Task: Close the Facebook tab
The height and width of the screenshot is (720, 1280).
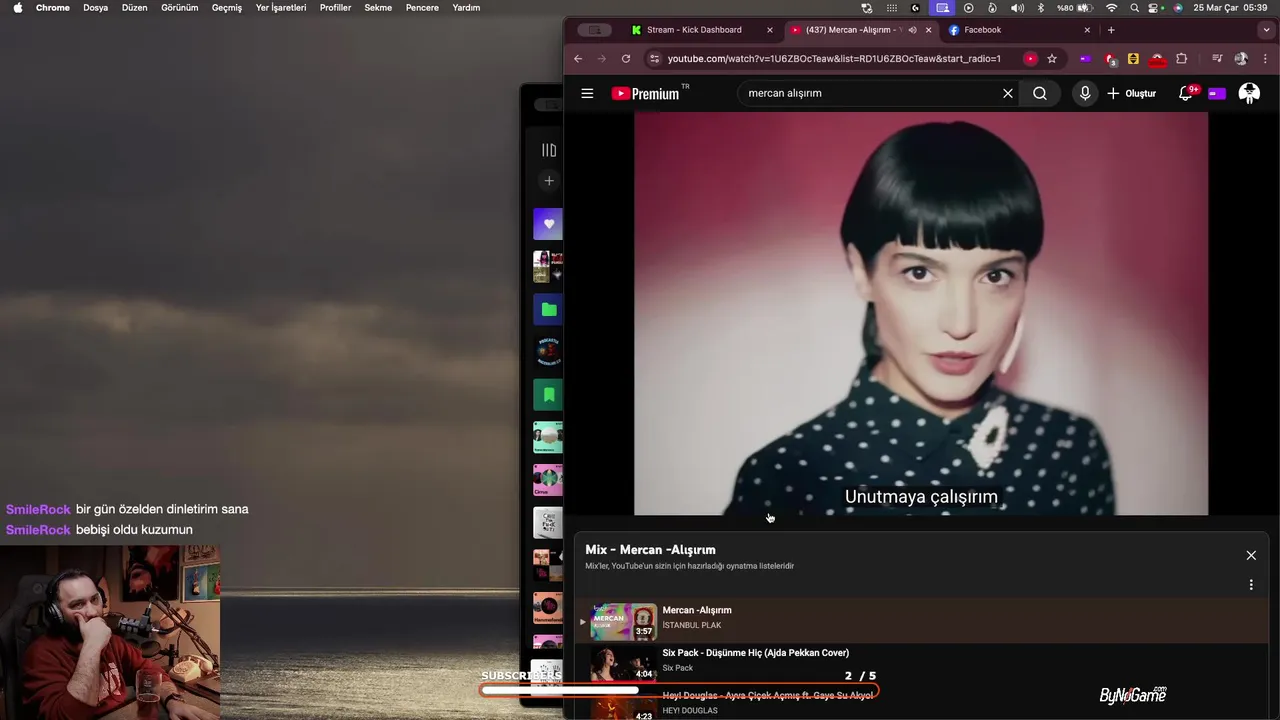Action: (x=1087, y=30)
